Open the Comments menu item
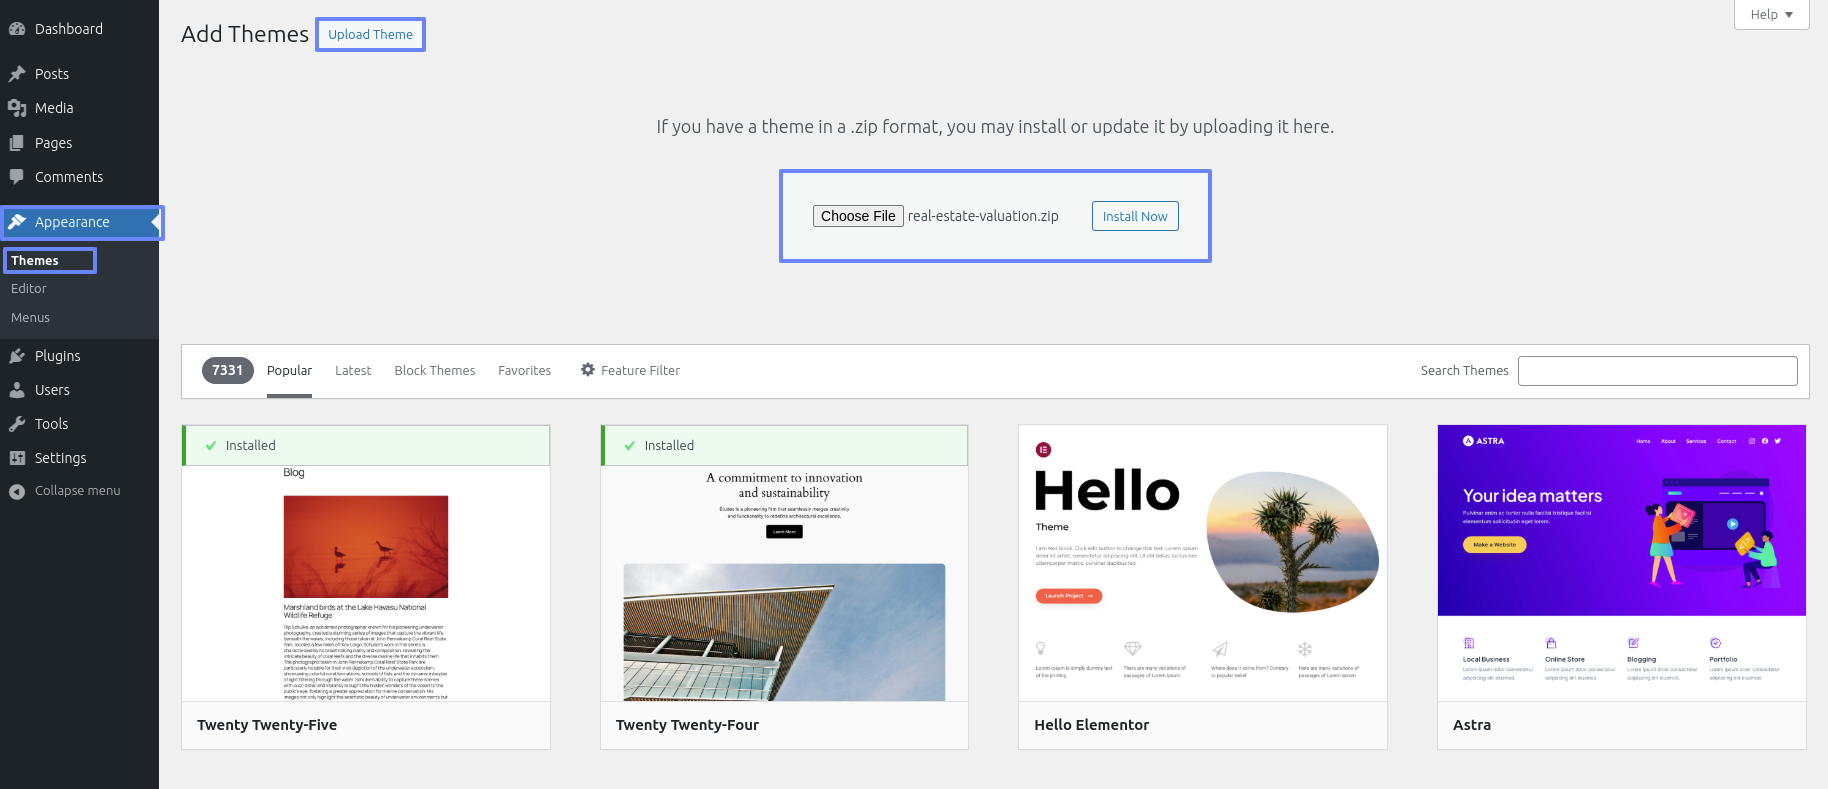This screenshot has width=1828, height=789. [x=79, y=177]
